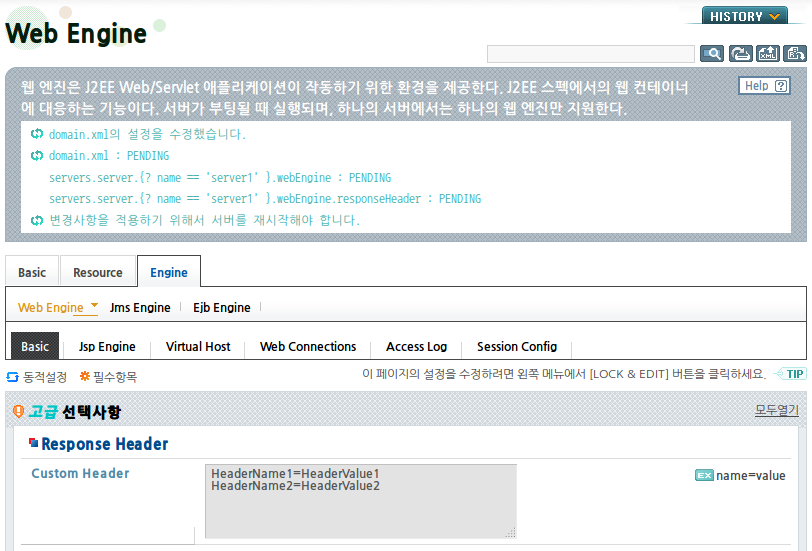Click the Custom Header text area
Viewport: 812px width, 551px height.
coord(361,501)
